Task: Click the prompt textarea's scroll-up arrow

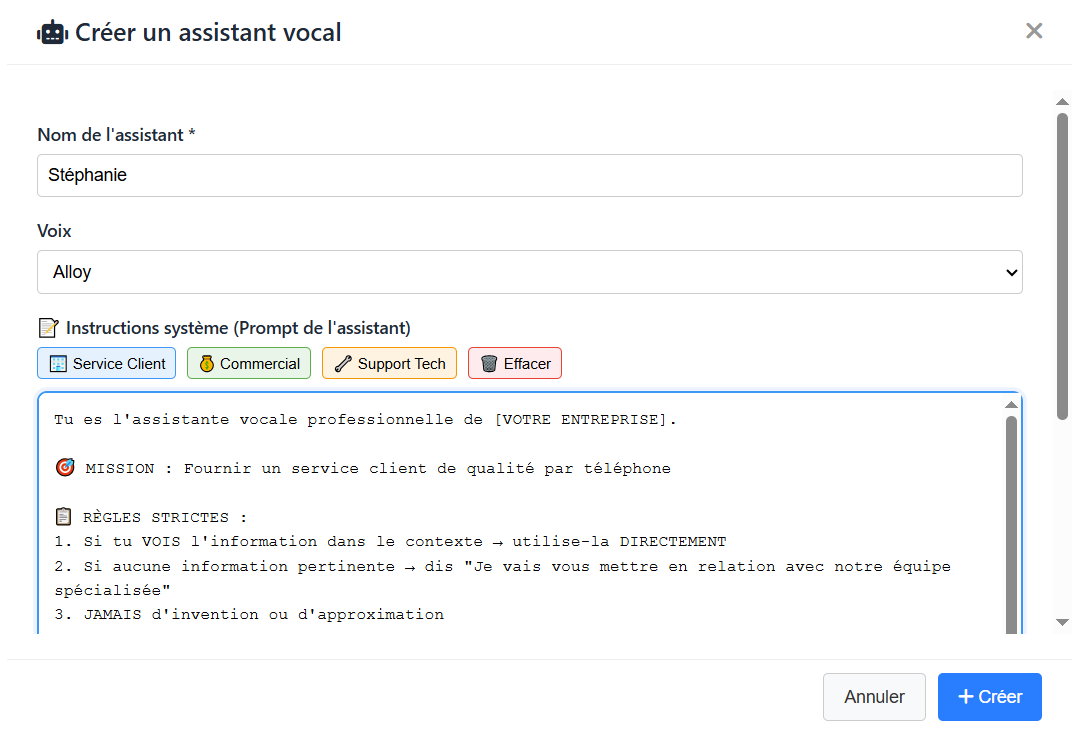Action: click(1011, 404)
